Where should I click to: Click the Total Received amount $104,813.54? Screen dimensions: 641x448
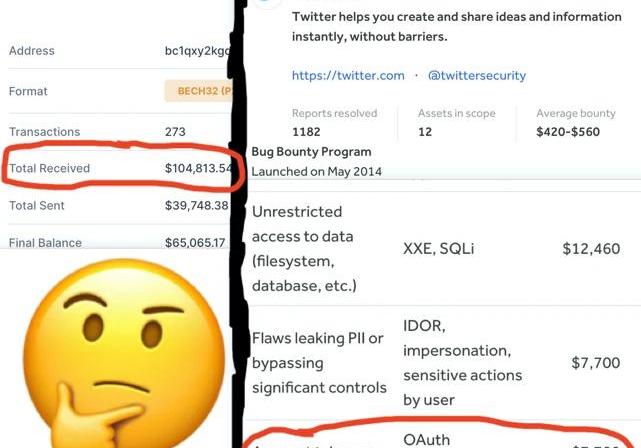click(x=200, y=168)
